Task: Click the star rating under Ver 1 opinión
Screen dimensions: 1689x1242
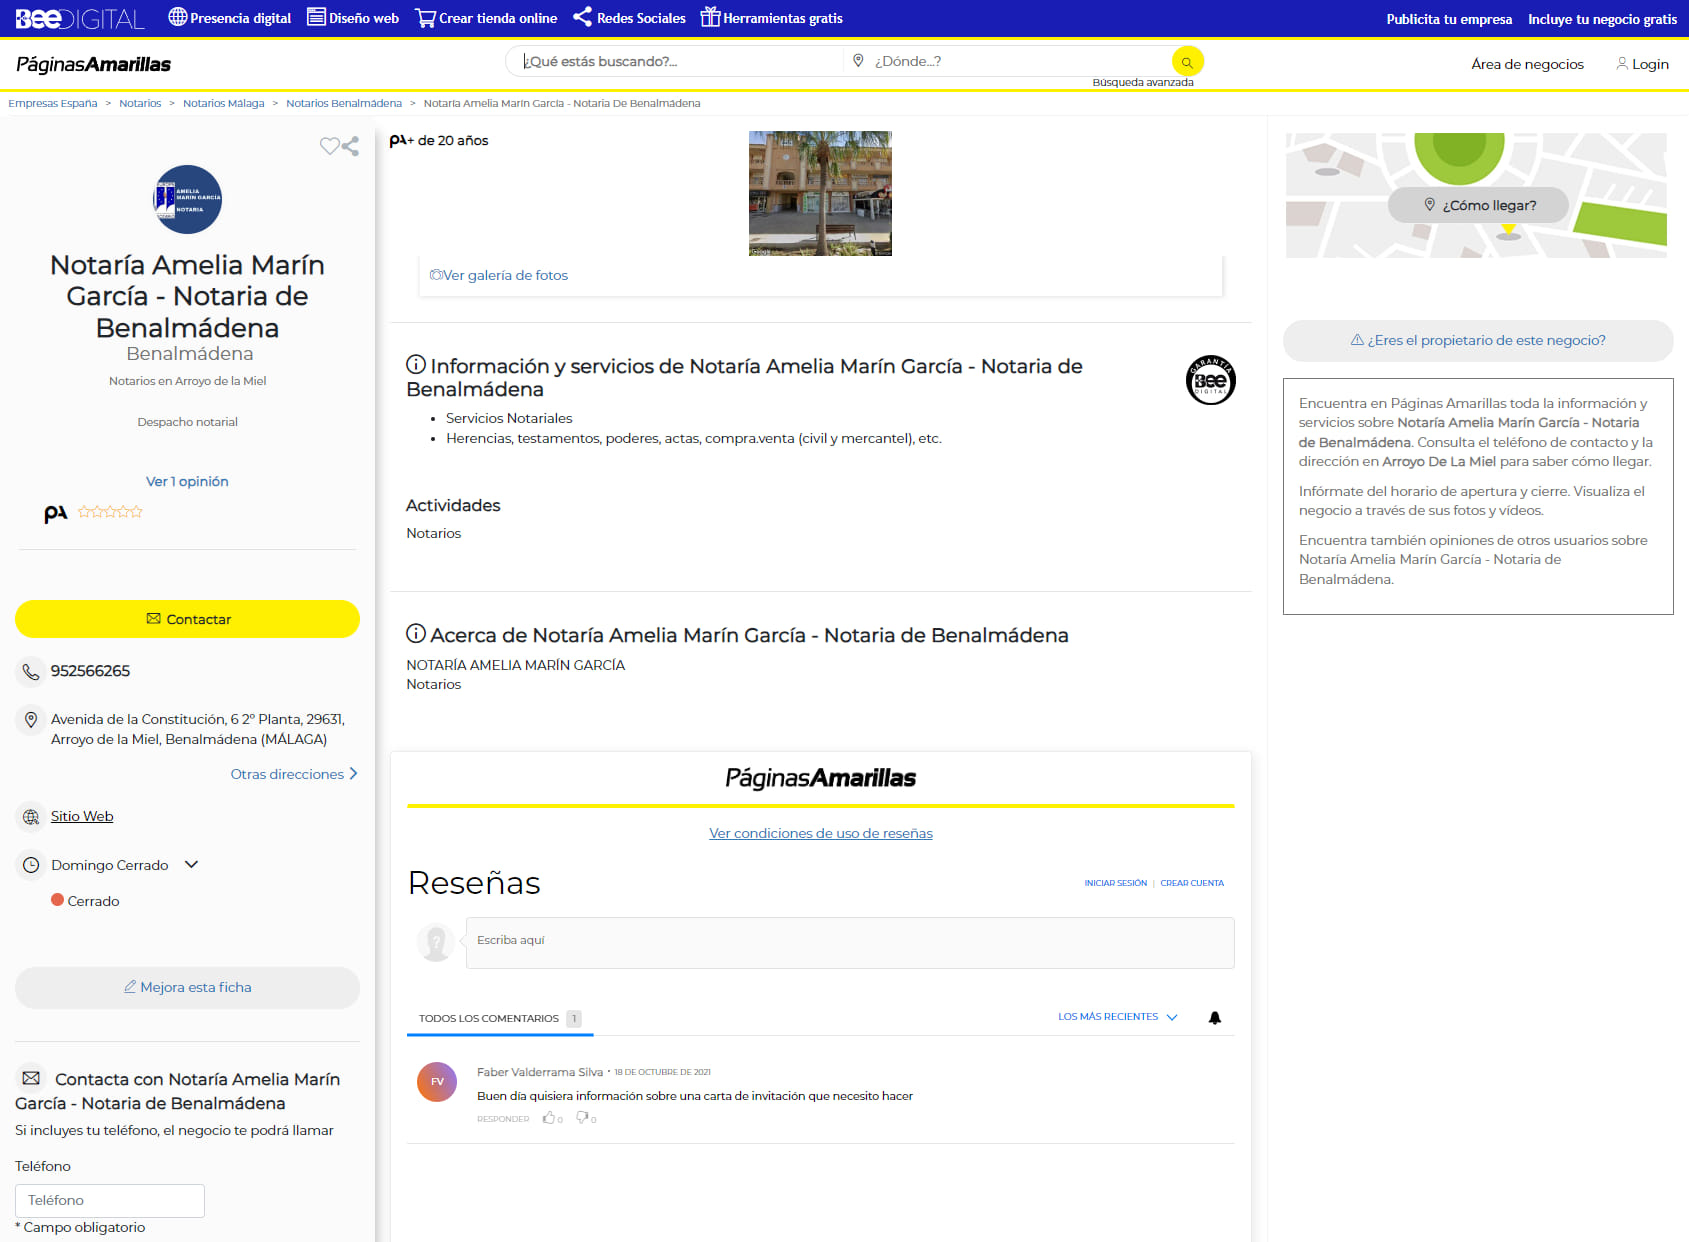Action: tap(110, 512)
